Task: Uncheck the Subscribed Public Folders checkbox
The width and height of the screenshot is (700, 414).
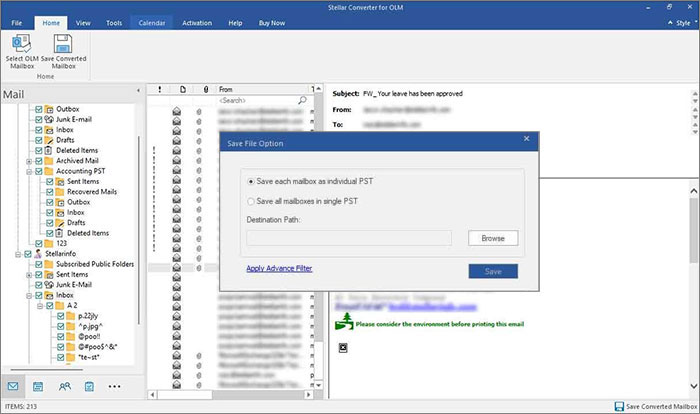Action: coord(39,264)
